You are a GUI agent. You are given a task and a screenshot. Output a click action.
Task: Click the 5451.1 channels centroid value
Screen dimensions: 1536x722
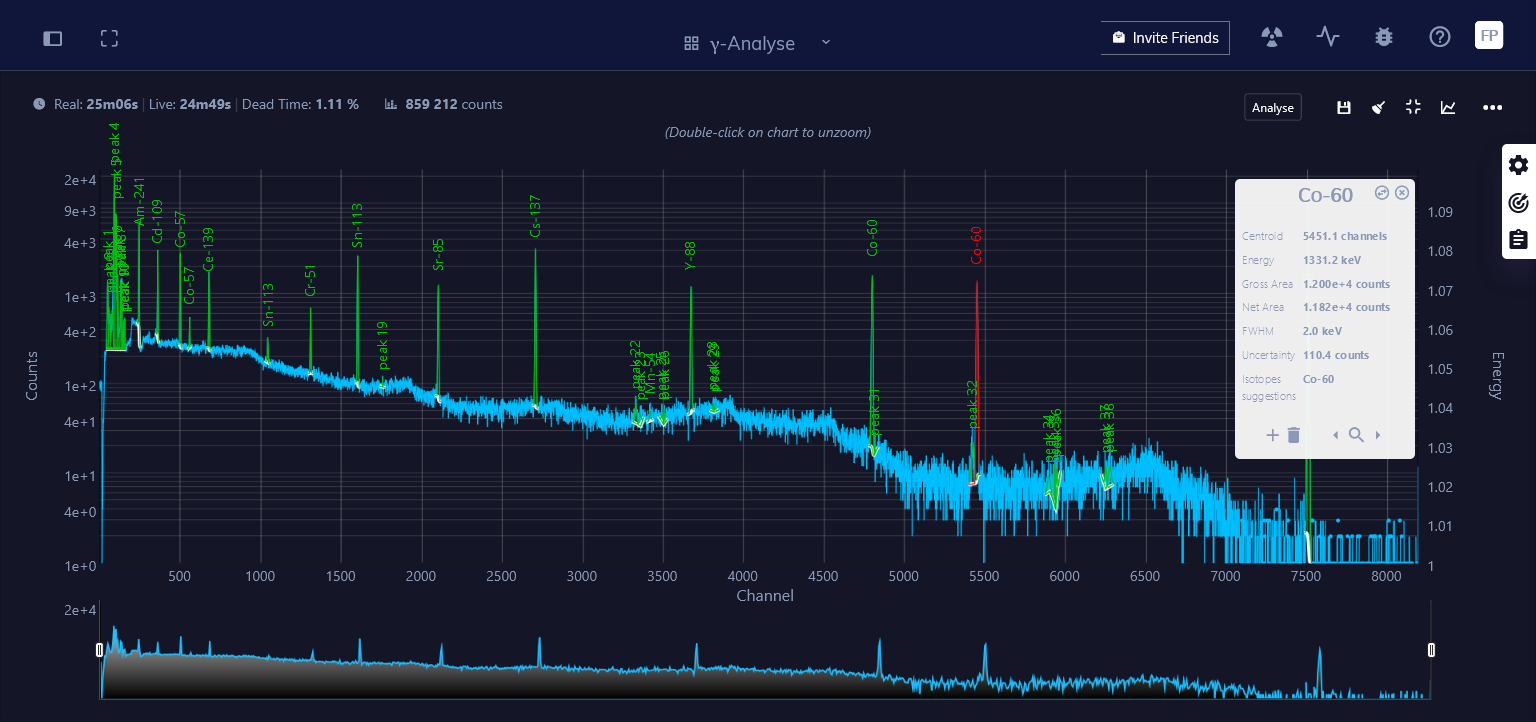pyautogui.click(x=1345, y=236)
